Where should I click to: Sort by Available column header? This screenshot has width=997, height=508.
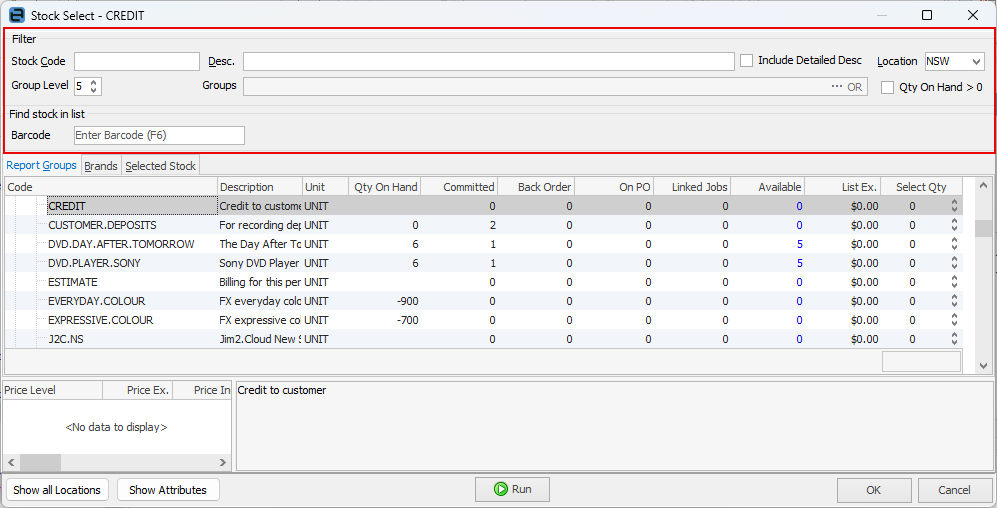(768, 187)
